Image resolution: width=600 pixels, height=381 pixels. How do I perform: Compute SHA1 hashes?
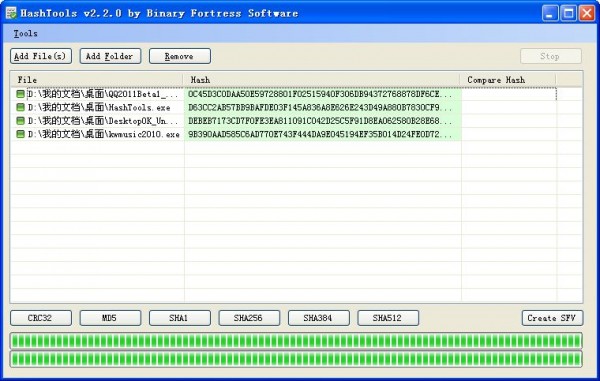(180, 318)
